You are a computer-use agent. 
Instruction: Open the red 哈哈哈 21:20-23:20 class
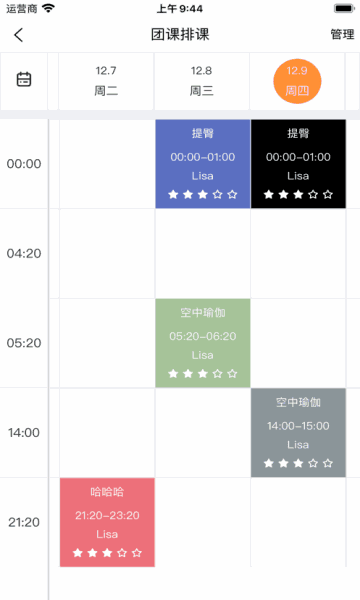tap(107, 522)
